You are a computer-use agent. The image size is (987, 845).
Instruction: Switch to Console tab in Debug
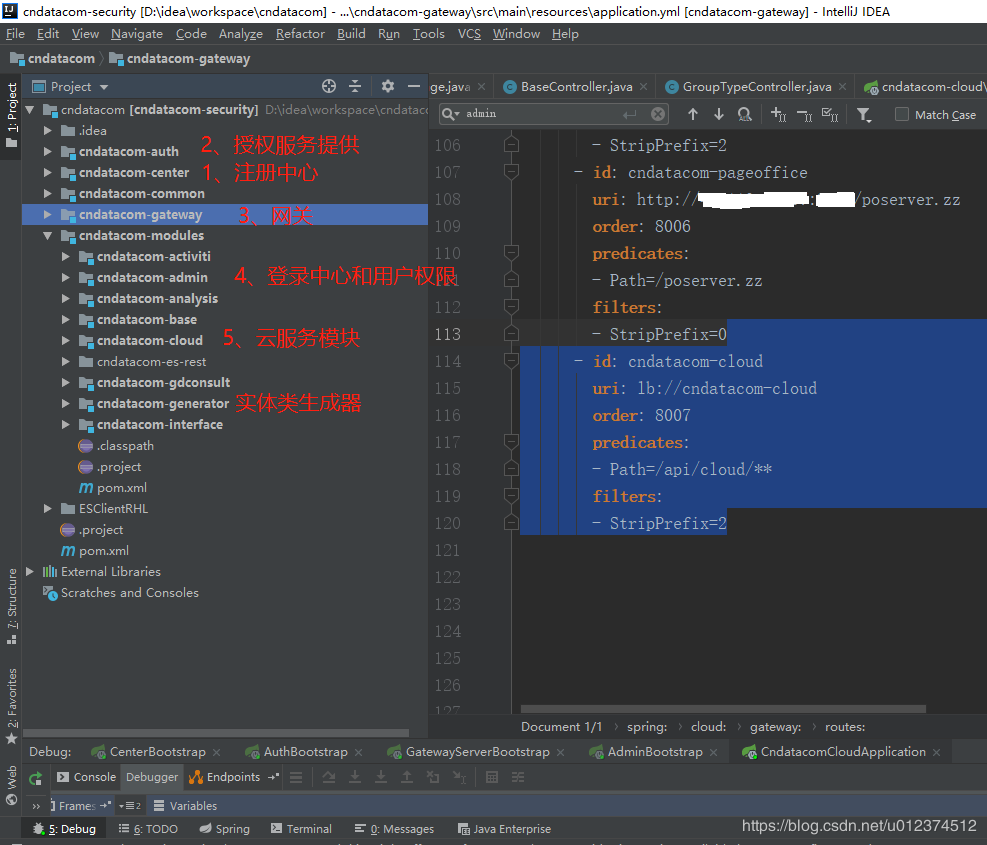pyautogui.click(x=87, y=777)
